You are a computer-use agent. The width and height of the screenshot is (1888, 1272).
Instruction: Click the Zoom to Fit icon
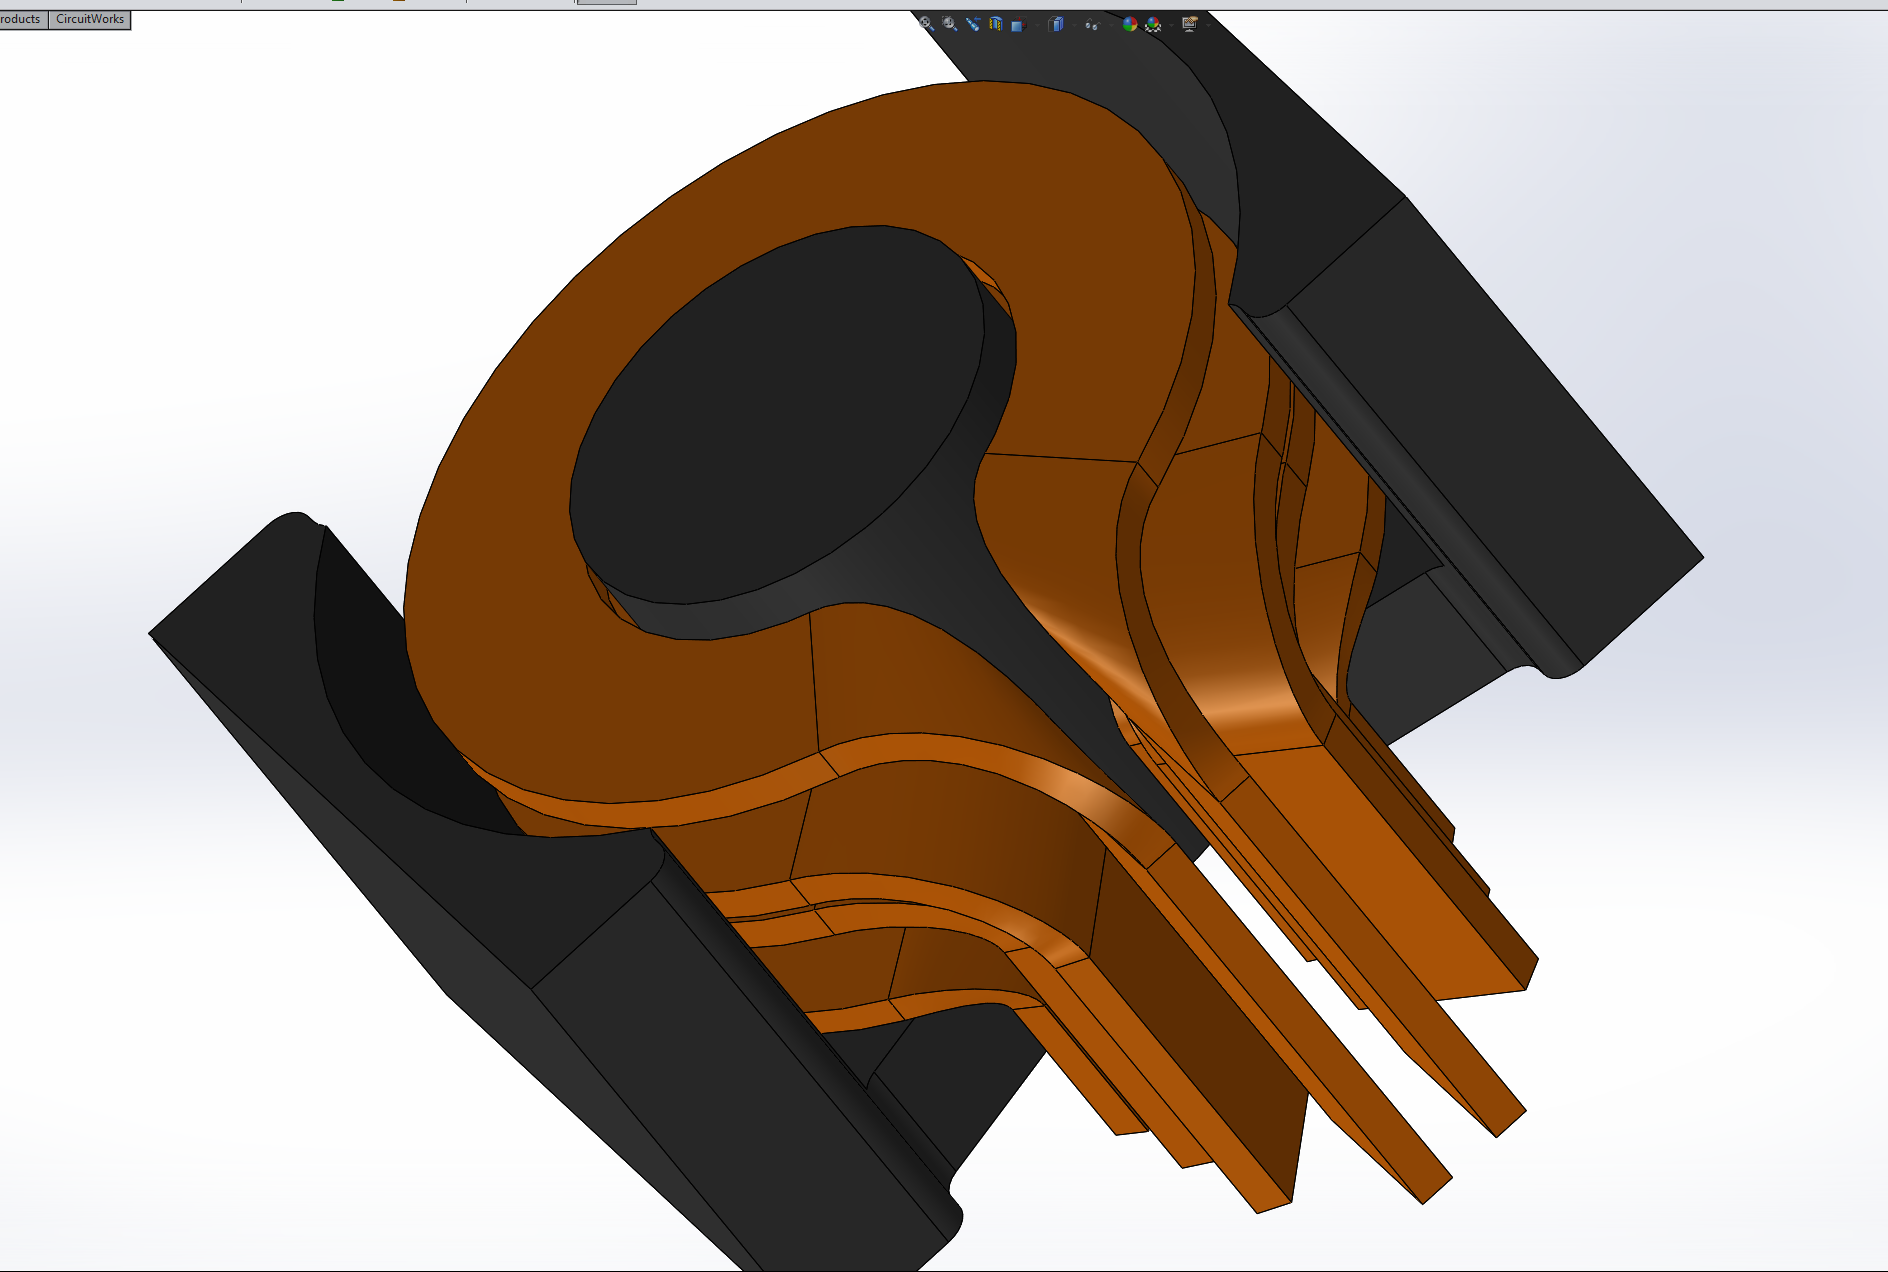click(x=927, y=24)
